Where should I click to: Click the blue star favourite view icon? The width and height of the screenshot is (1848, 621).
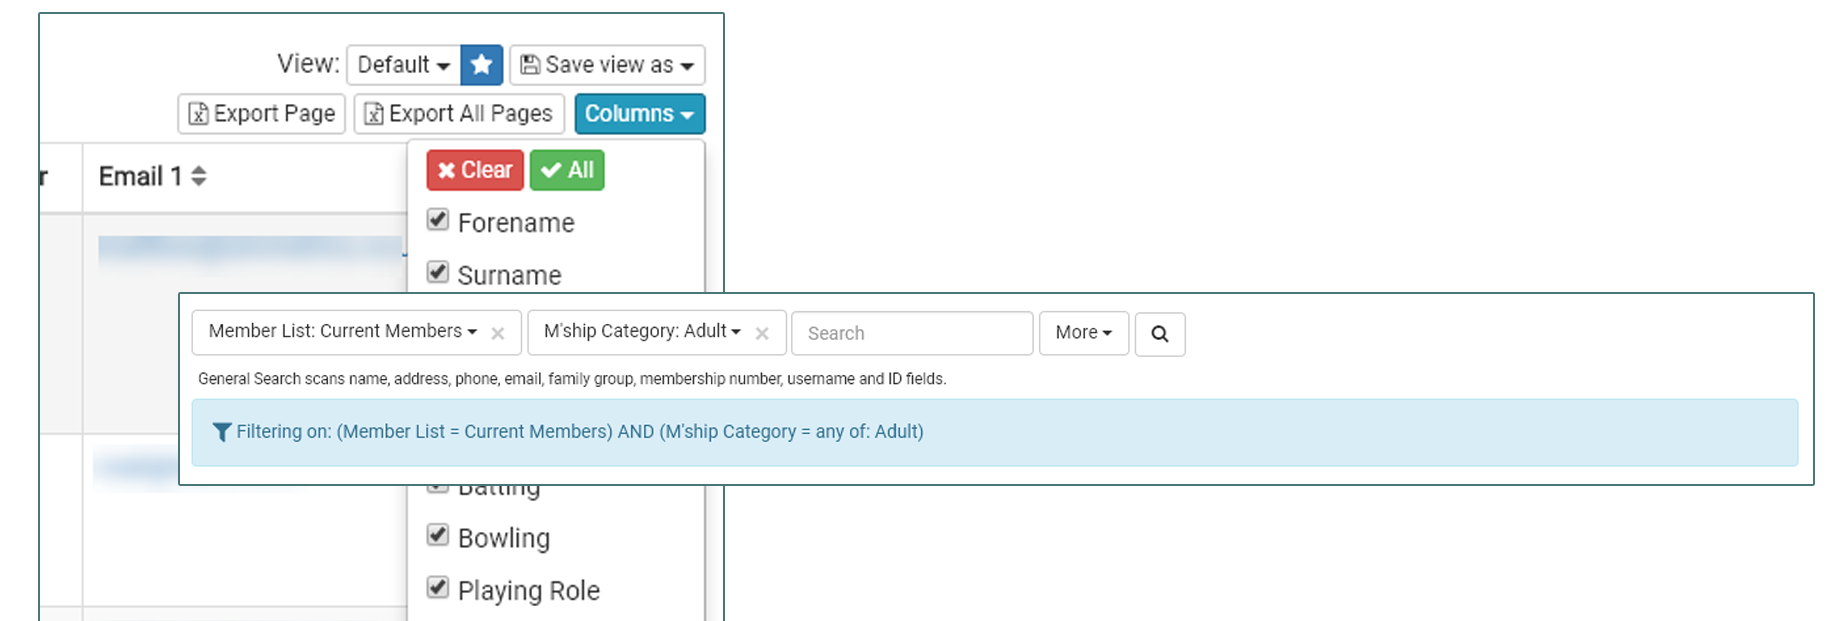pos(481,65)
